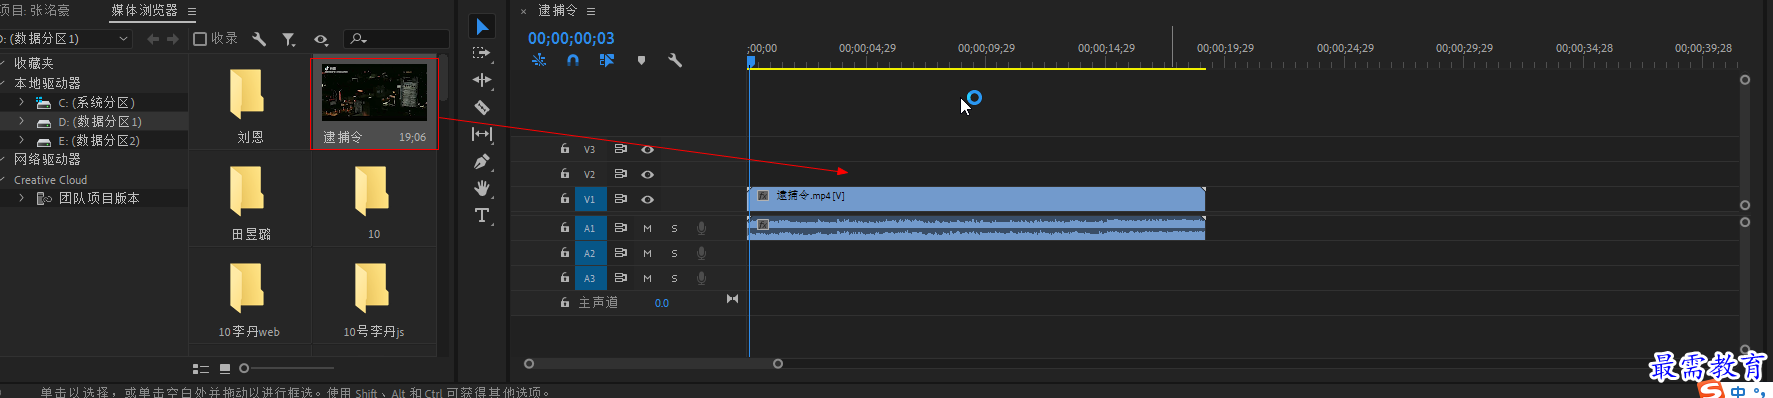Mute track A1 with M

coord(647,228)
